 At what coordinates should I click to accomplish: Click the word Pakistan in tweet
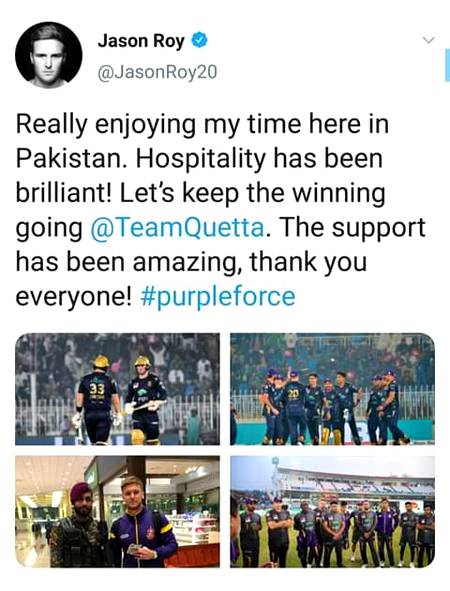[x=69, y=159]
